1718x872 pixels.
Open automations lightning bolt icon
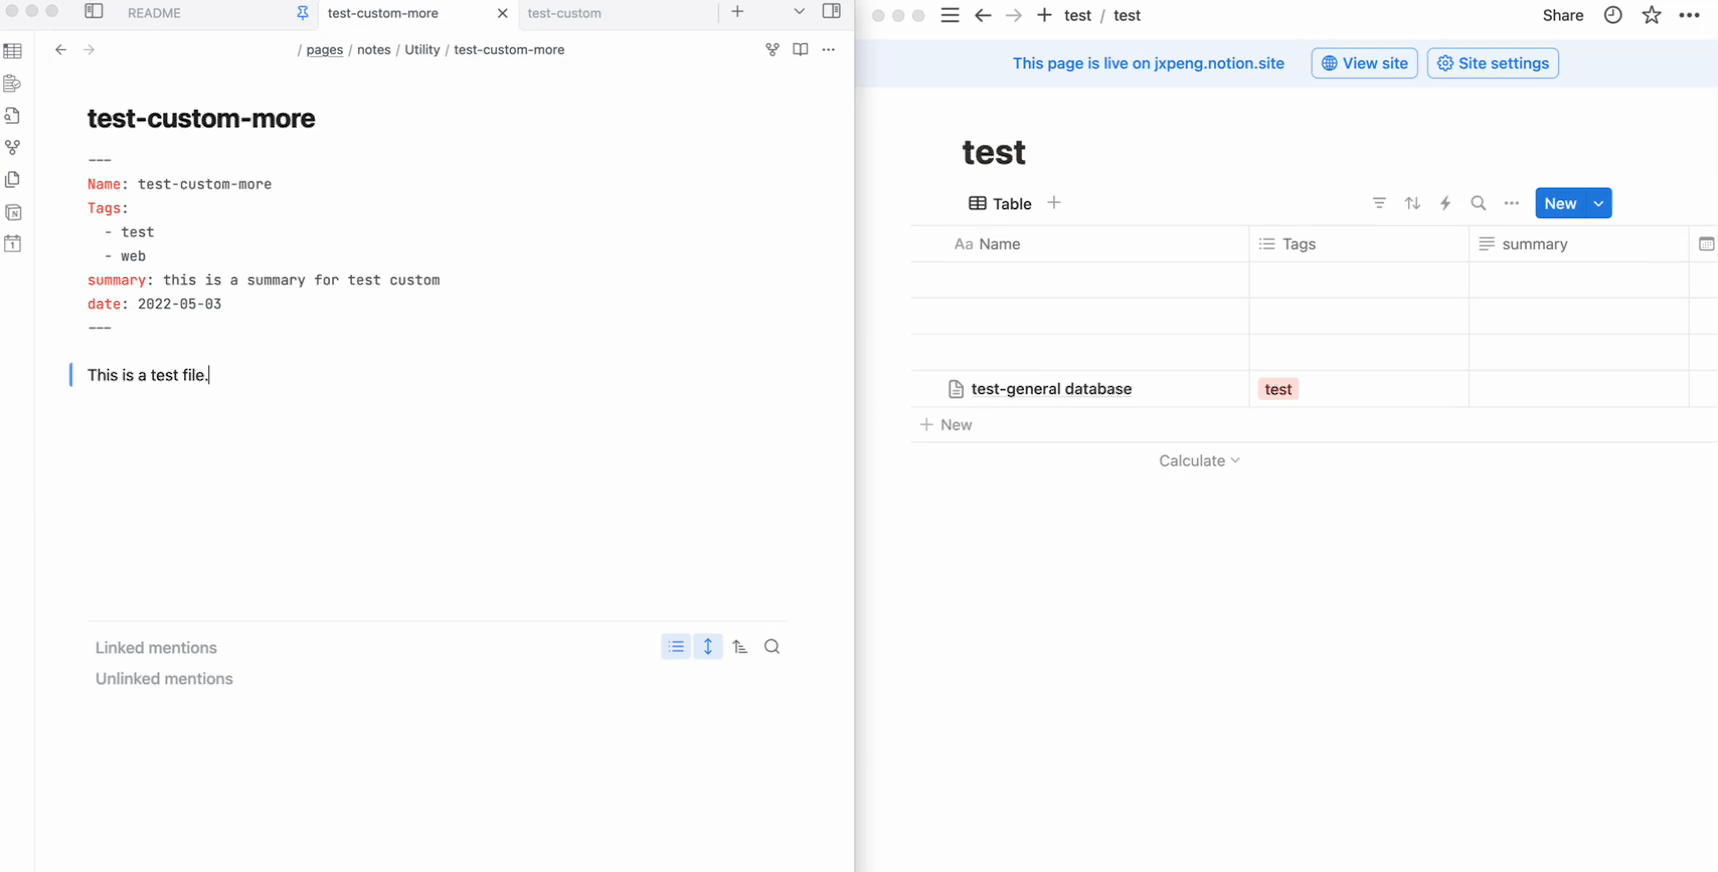pos(1445,203)
